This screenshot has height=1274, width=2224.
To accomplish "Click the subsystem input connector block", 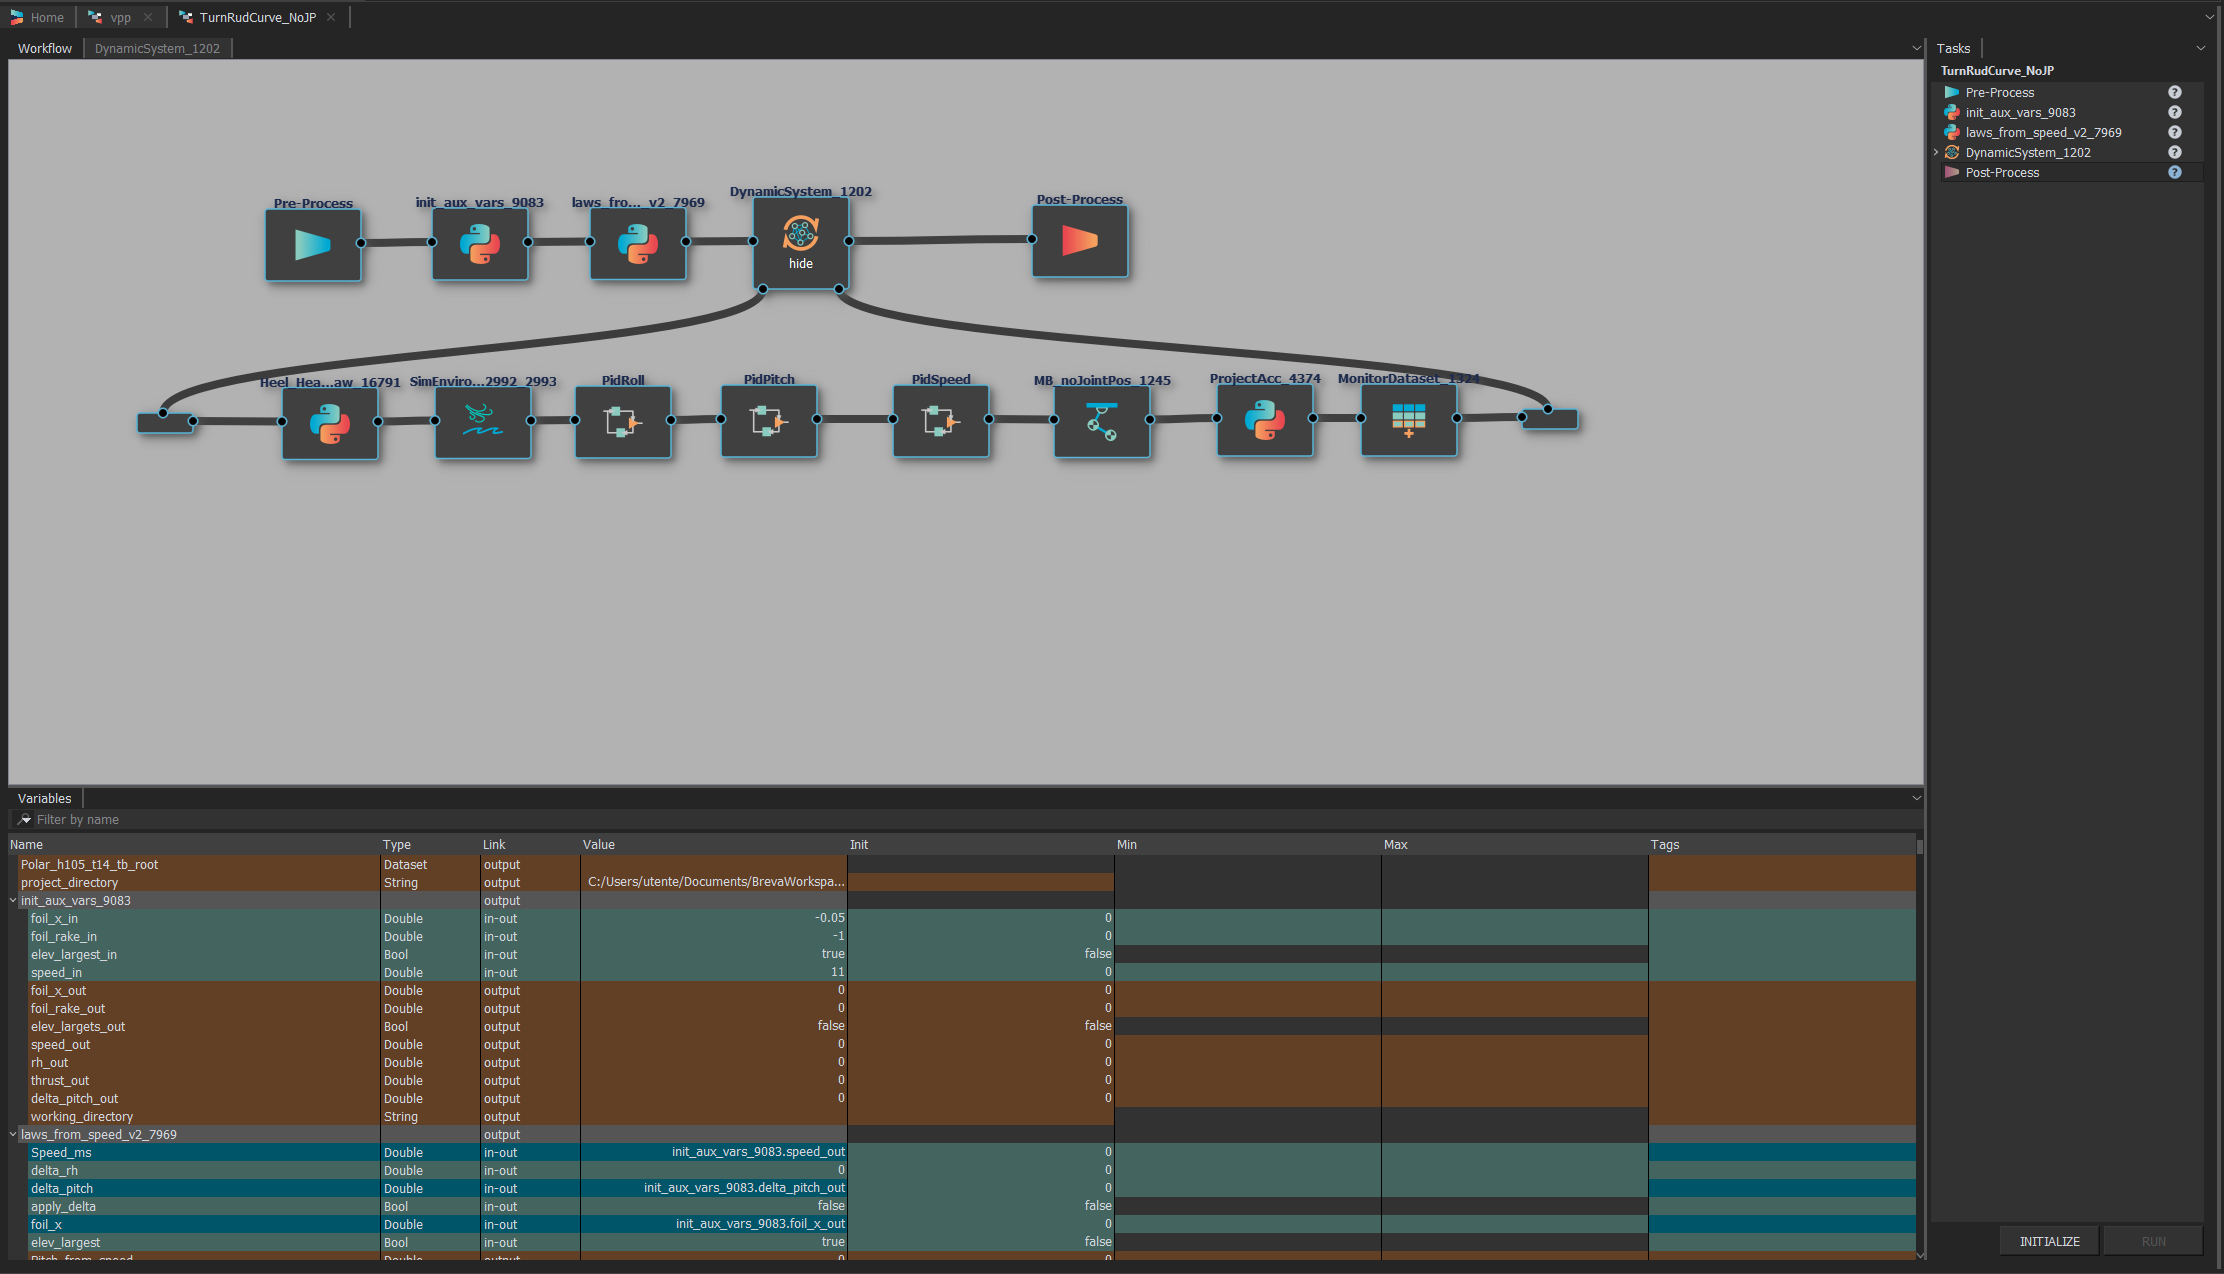I will point(165,422).
